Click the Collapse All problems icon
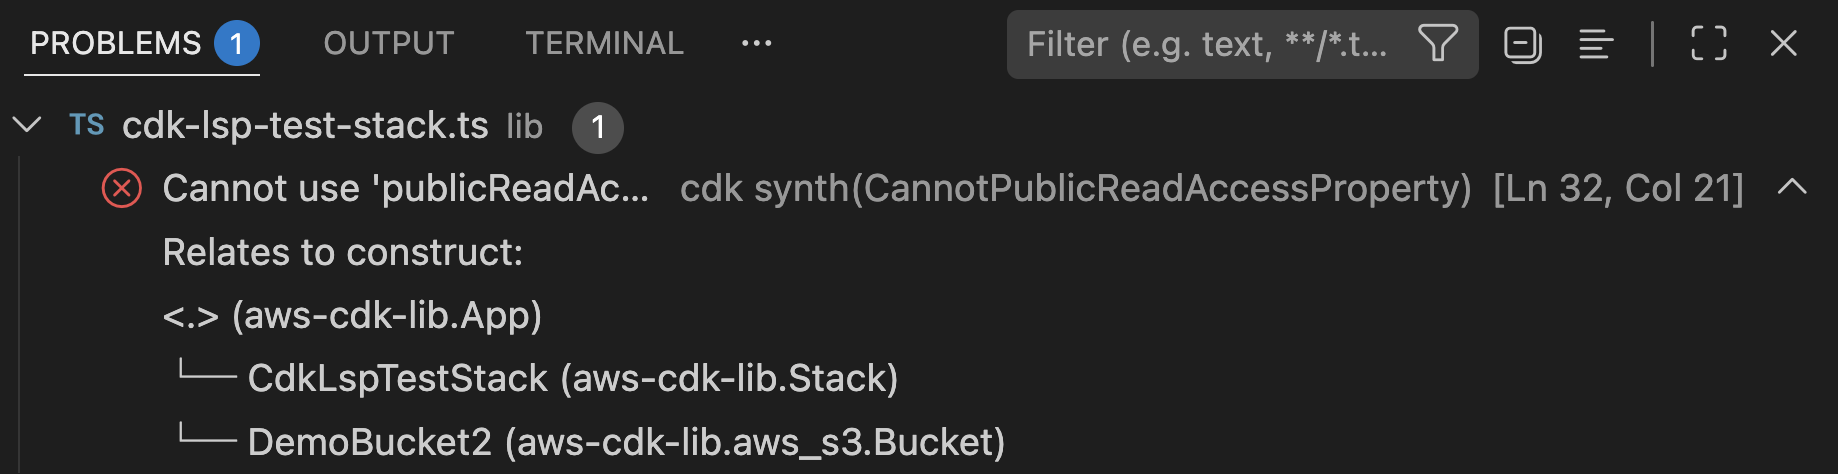1838x474 pixels. 1523,44
